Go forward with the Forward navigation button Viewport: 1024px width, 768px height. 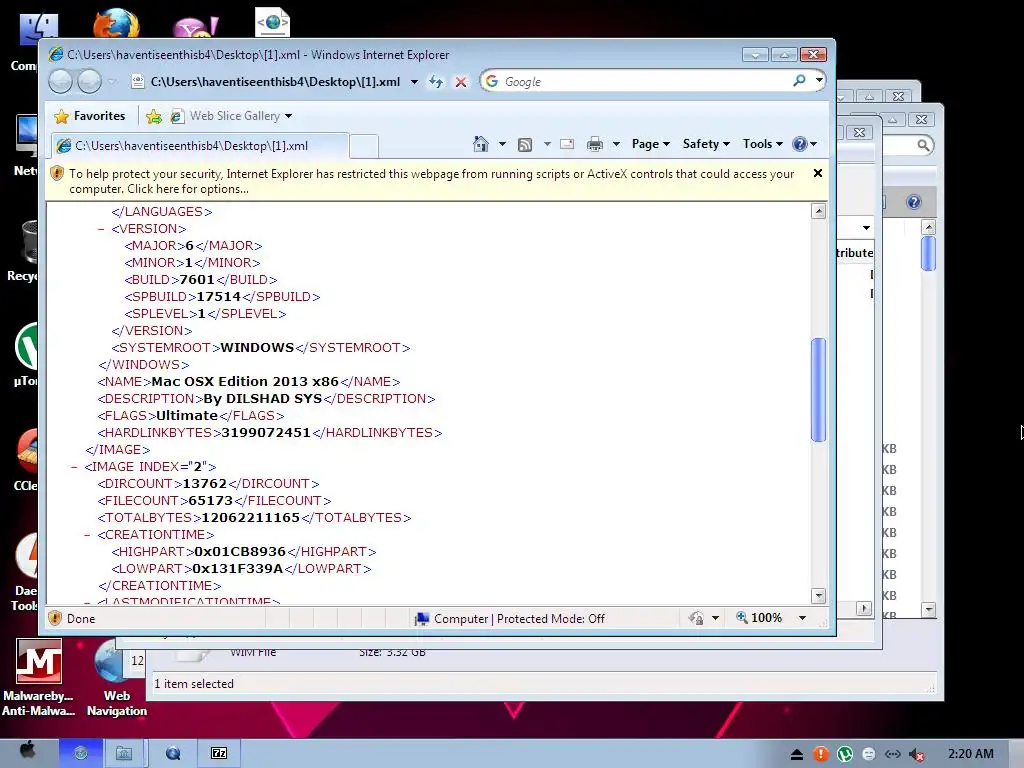89,82
